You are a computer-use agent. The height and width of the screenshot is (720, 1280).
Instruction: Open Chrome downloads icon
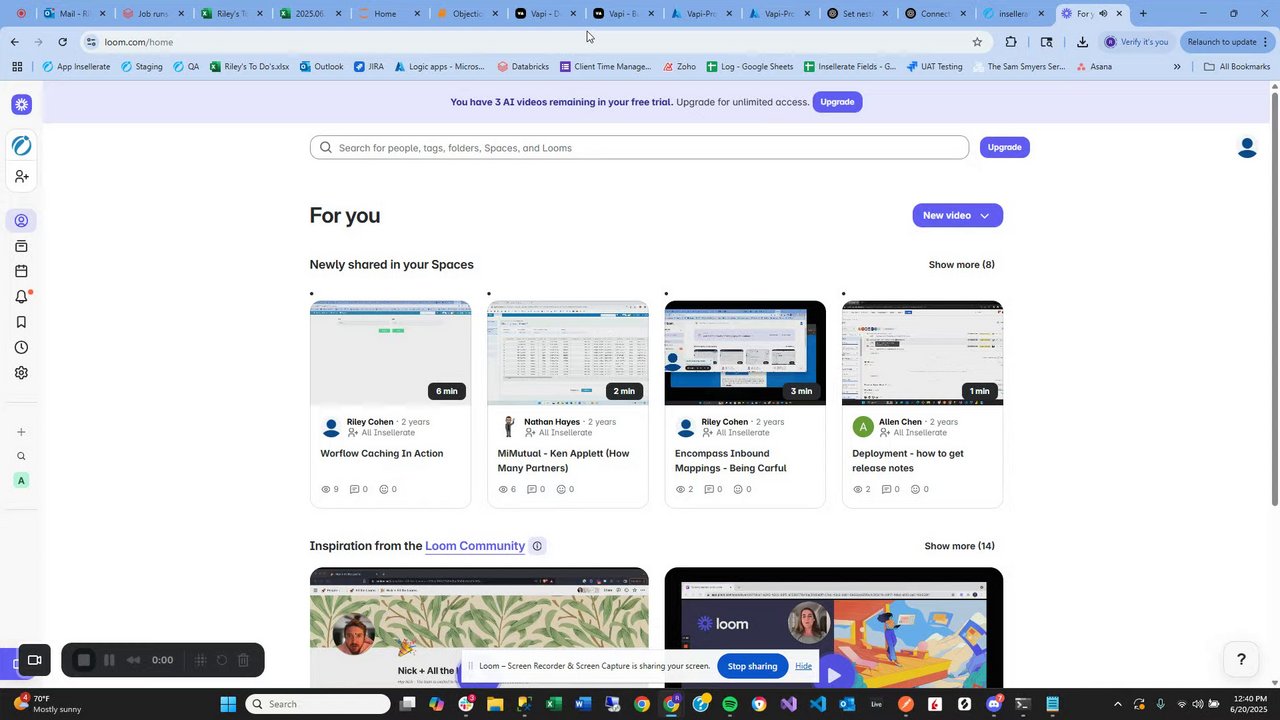1082,42
